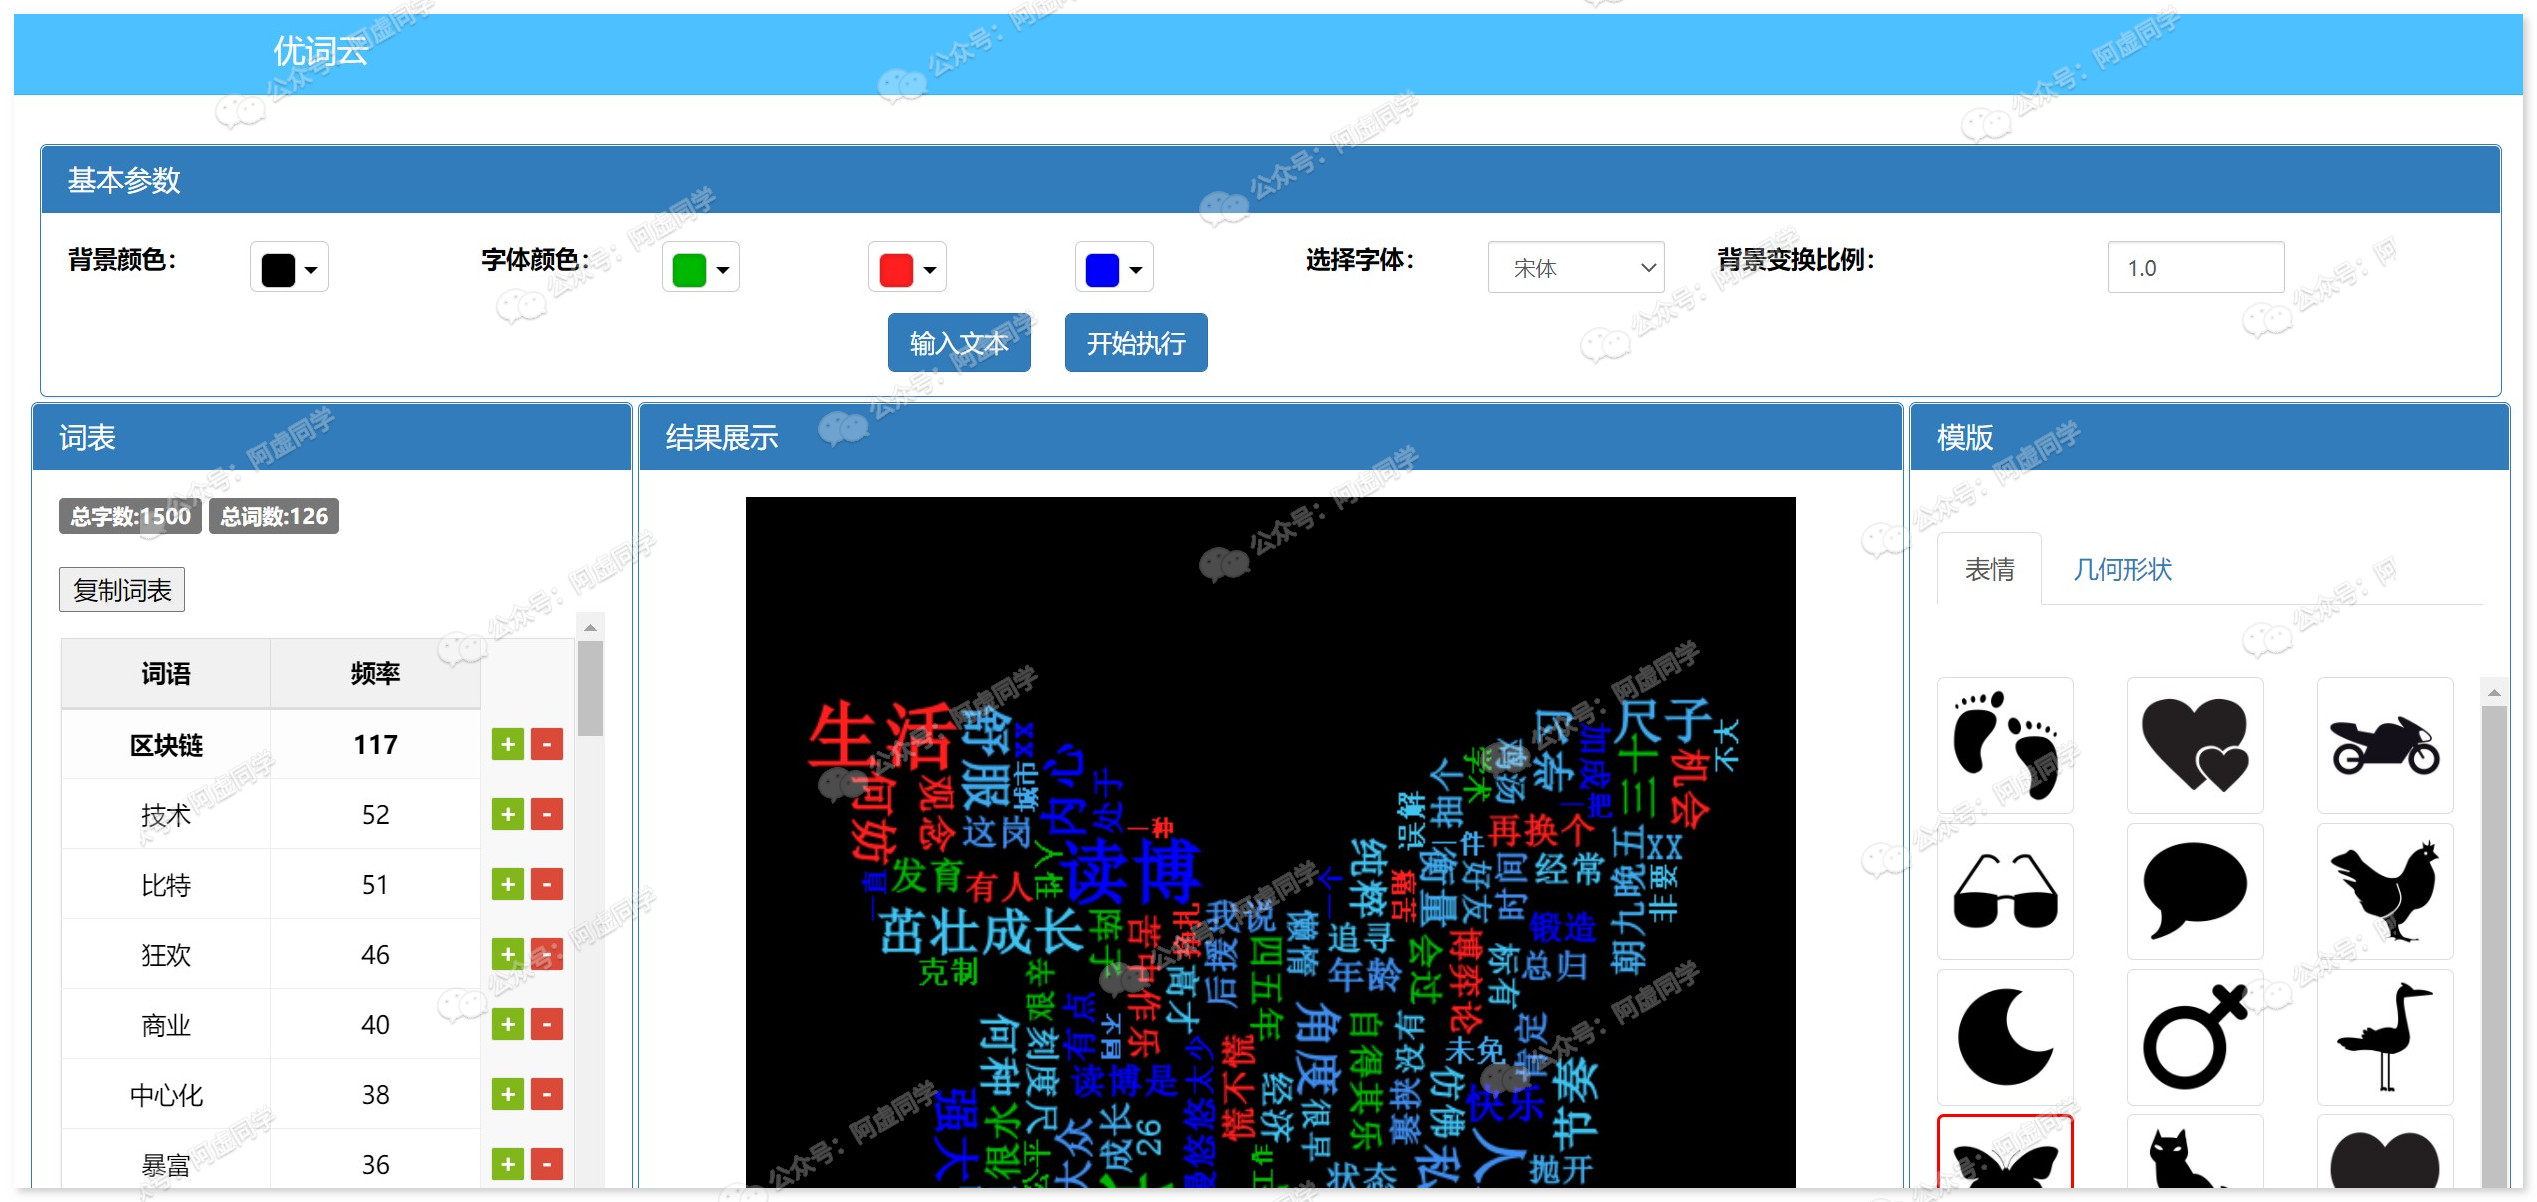2537x1202 pixels.
Task: Open the background color dropdown
Action: click(x=289, y=268)
